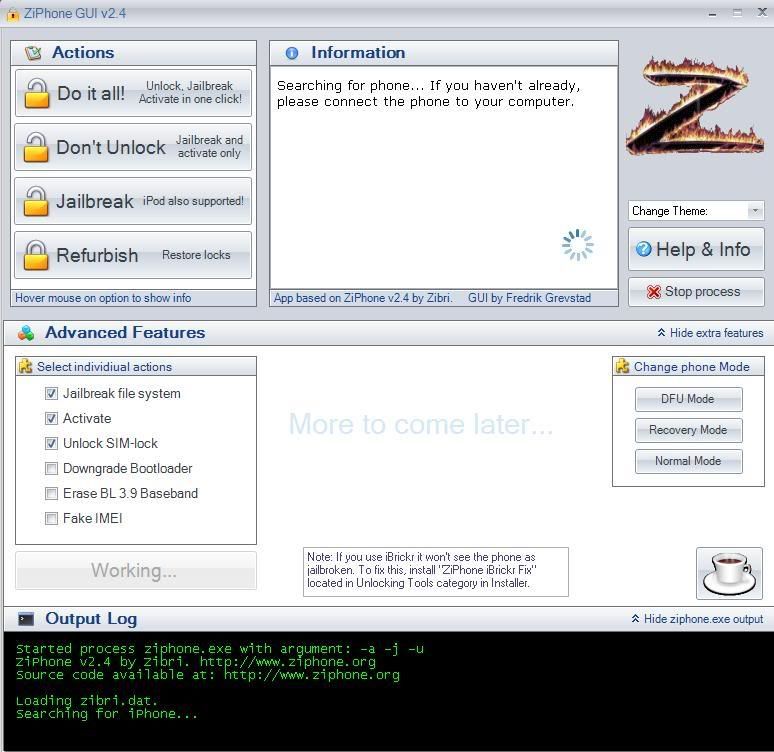
Task: Click the Select individual actions puzzle icon
Action: pyautogui.click(x=26, y=366)
